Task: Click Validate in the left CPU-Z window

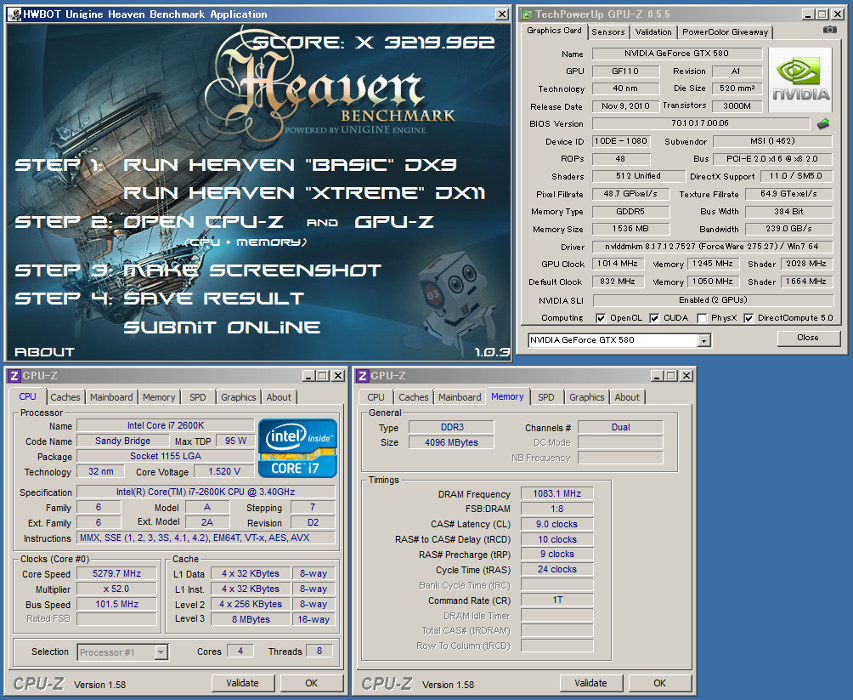Action: [x=243, y=683]
